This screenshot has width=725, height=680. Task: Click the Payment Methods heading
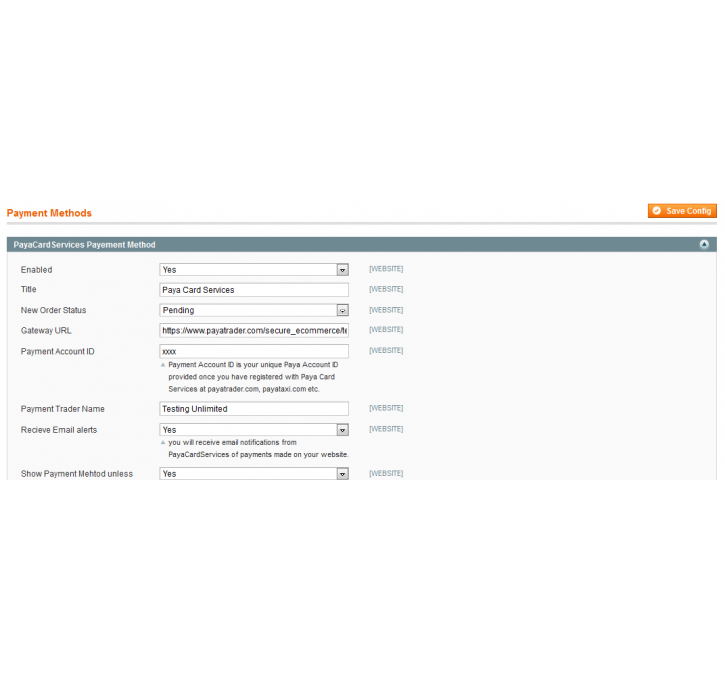[49, 213]
